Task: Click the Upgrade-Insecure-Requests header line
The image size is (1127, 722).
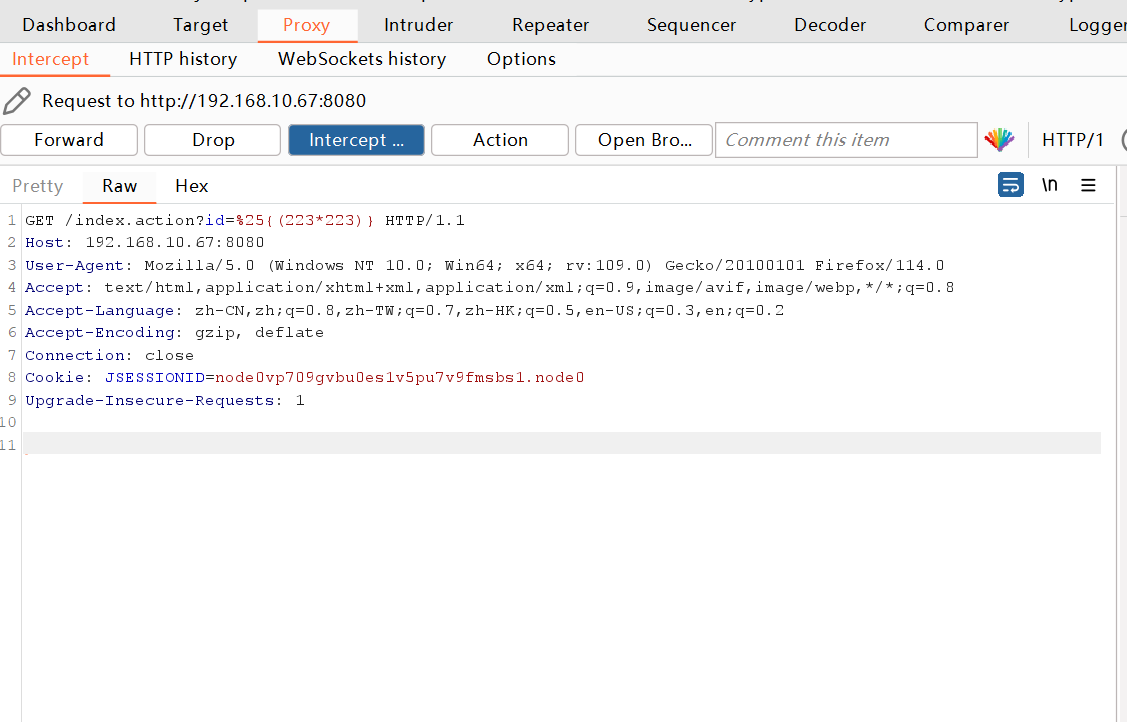Action: tap(165, 400)
